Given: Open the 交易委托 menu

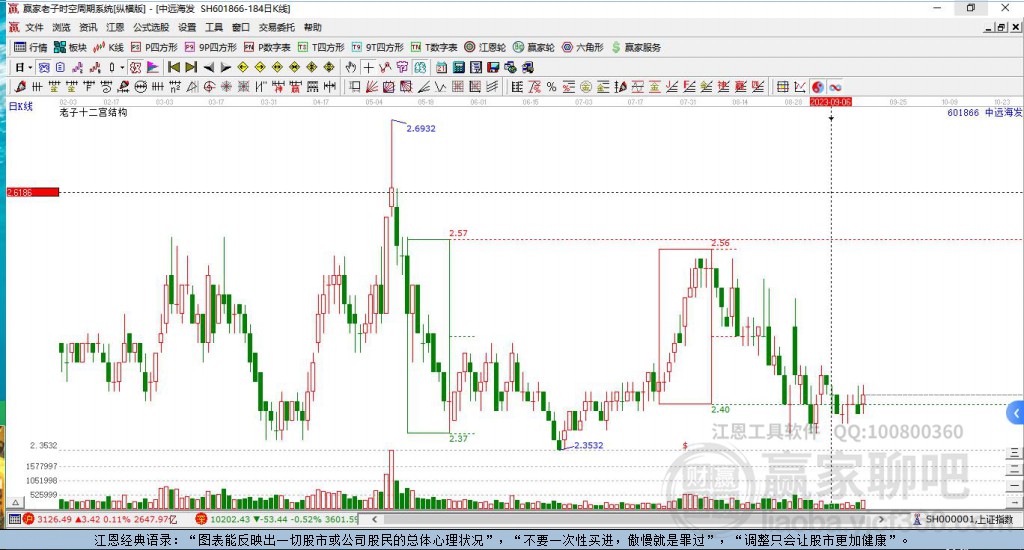Looking at the screenshot, I should pos(277,27).
